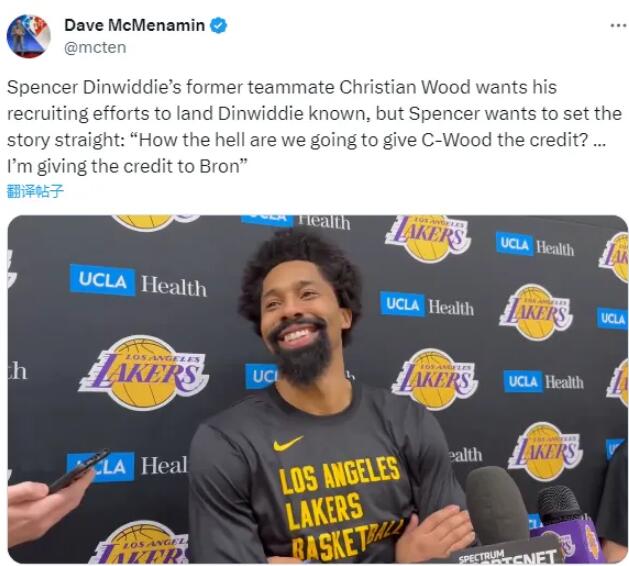Click the tweet text body
The image size is (629, 566).
(x=314, y=127)
